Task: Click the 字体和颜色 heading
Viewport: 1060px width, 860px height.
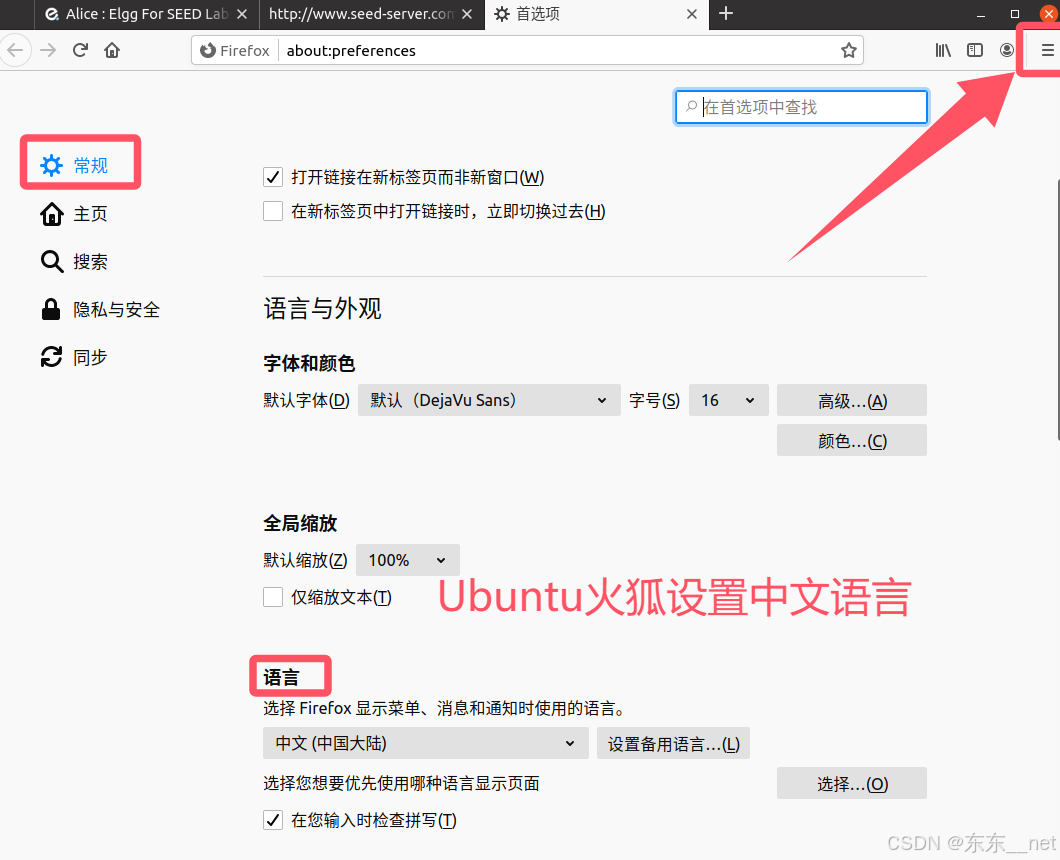Action: point(309,364)
